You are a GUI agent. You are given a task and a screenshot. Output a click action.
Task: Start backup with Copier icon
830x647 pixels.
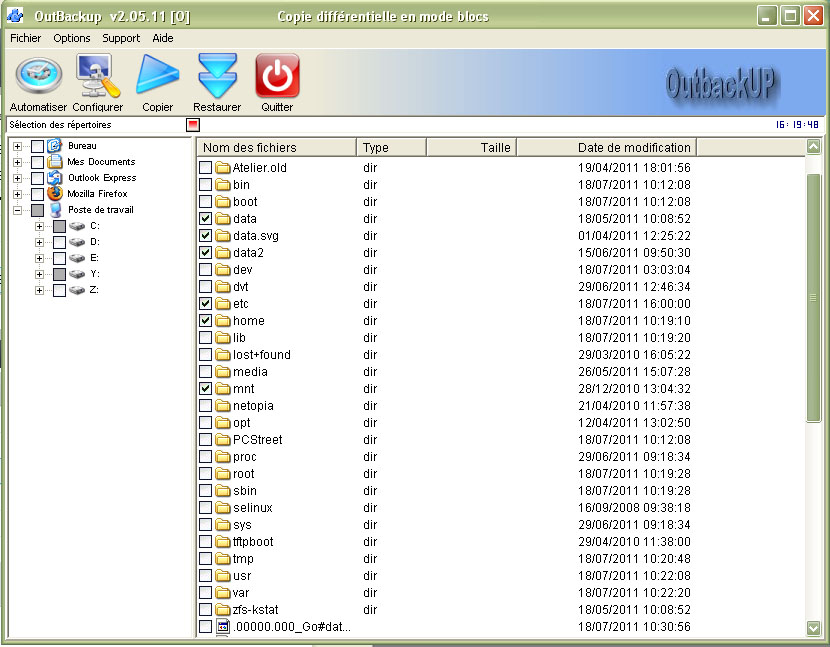157,76
